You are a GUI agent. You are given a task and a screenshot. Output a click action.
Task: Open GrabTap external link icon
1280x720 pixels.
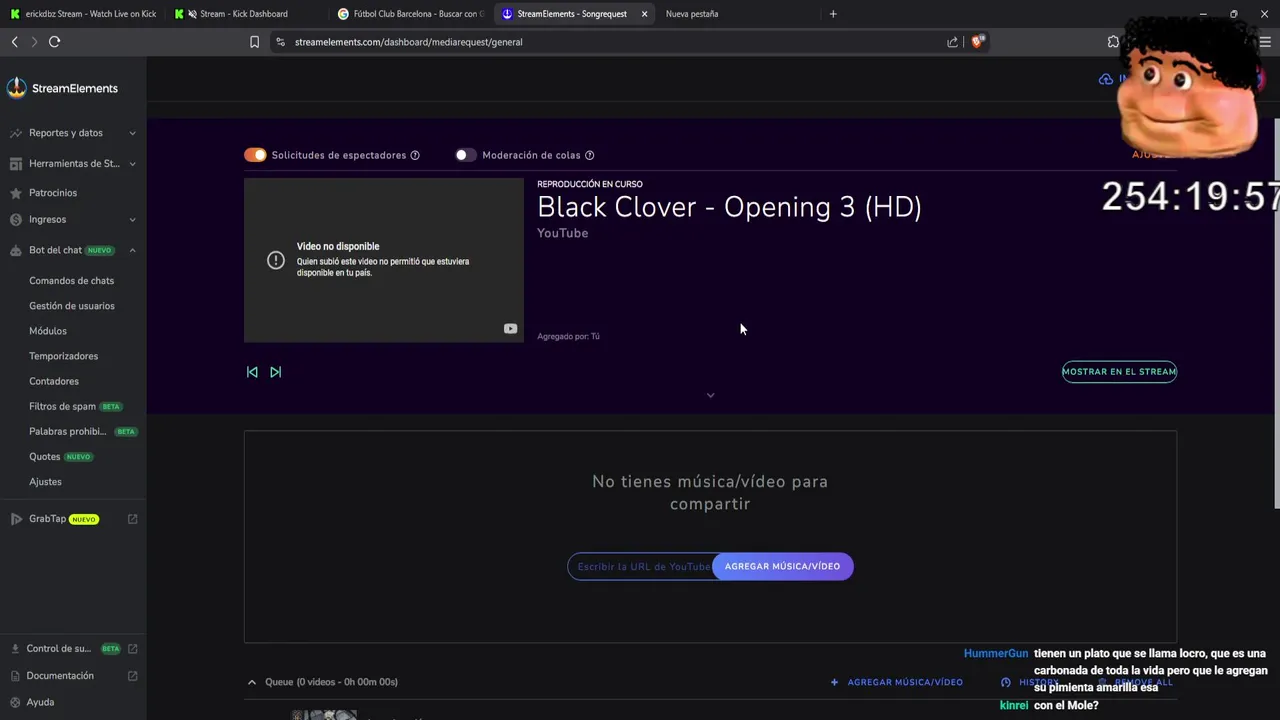point(133,519)
